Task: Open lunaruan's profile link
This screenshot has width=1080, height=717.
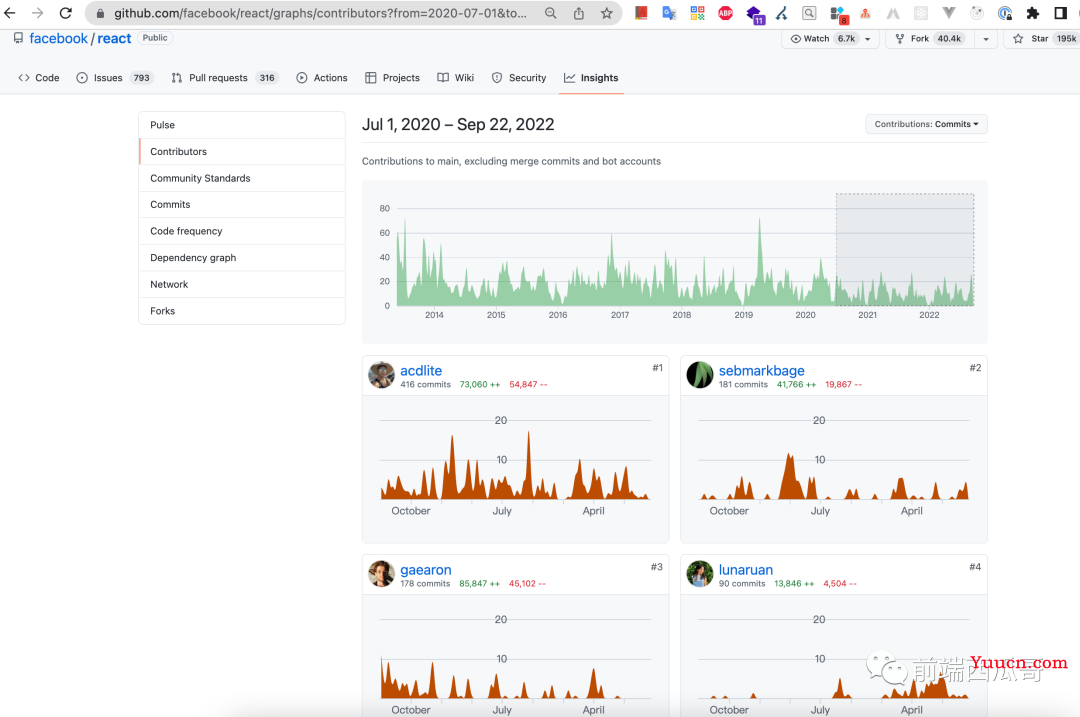Action: pos(745,570)
